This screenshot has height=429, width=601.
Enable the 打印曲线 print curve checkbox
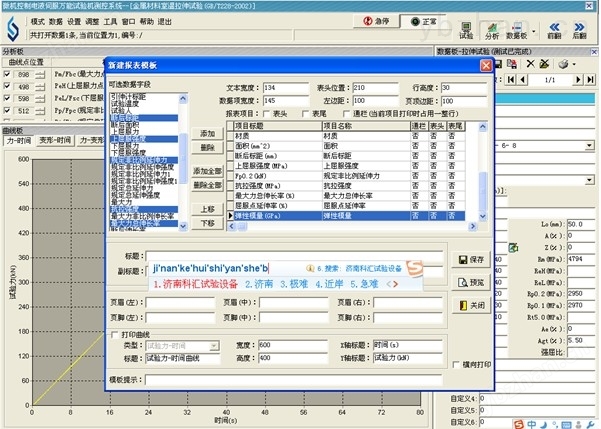pos(113,333)
